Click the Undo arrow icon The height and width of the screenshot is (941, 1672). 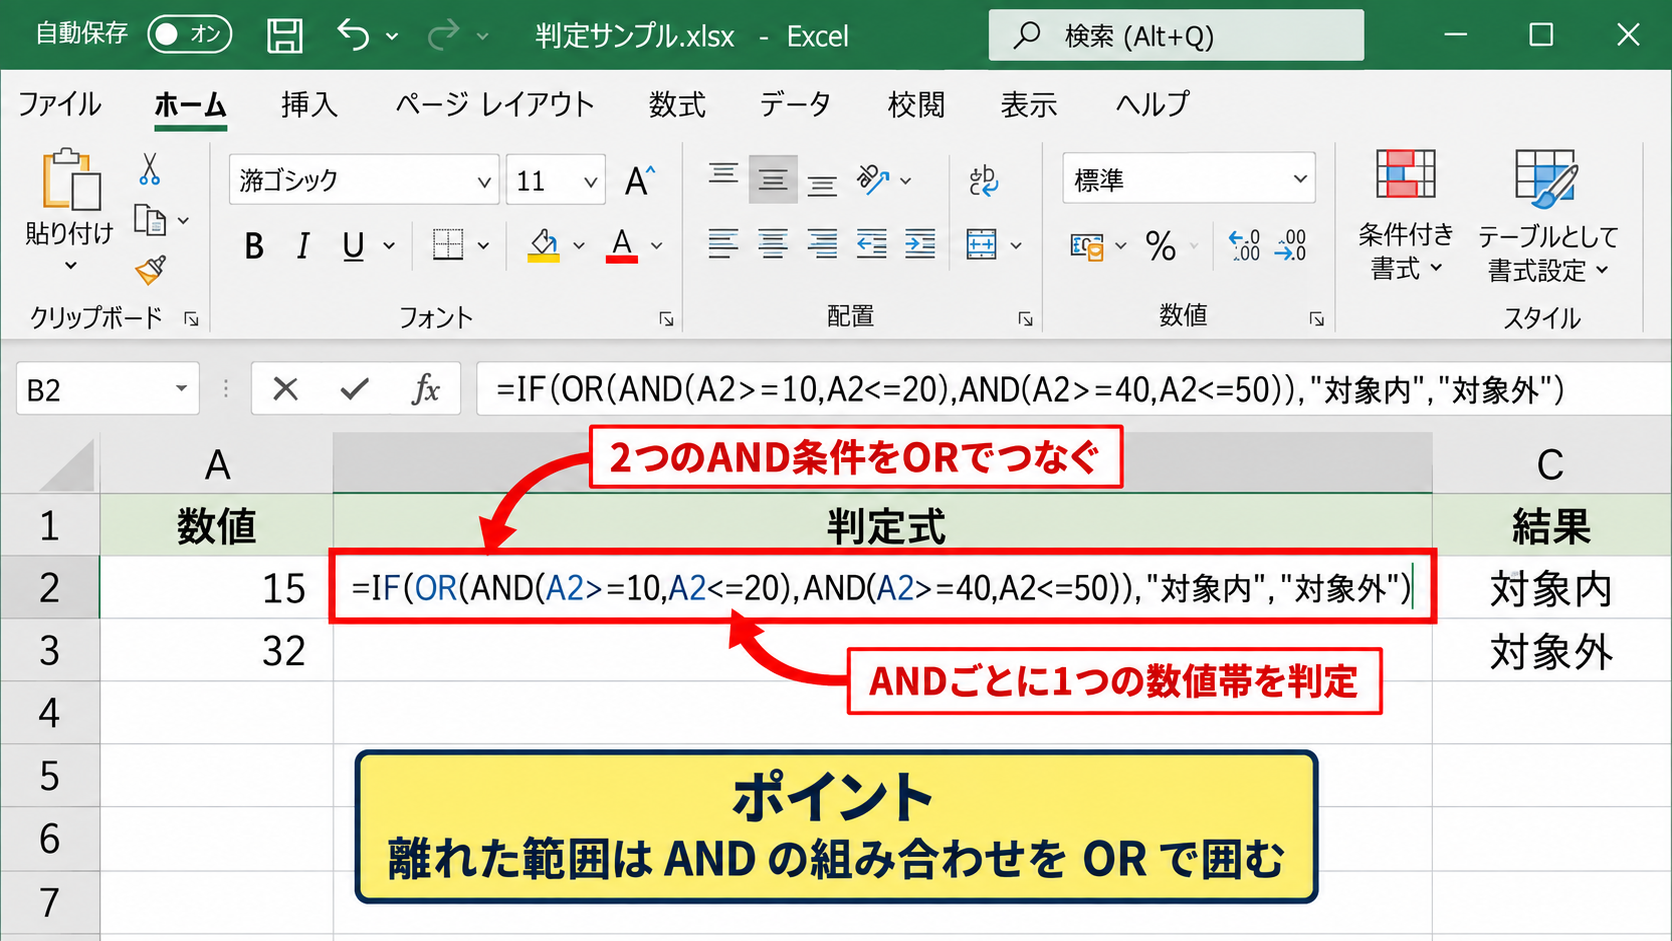click(353, 35)
